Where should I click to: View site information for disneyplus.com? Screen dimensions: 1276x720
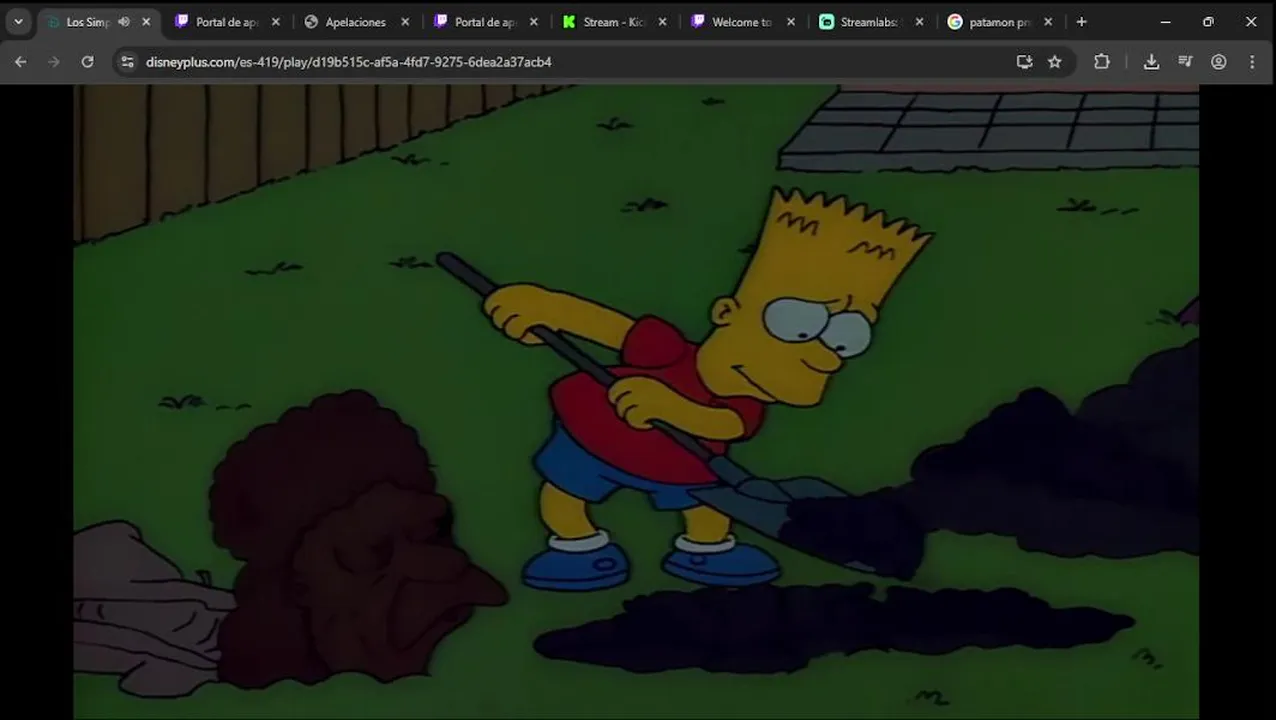[x=127, y=62]
